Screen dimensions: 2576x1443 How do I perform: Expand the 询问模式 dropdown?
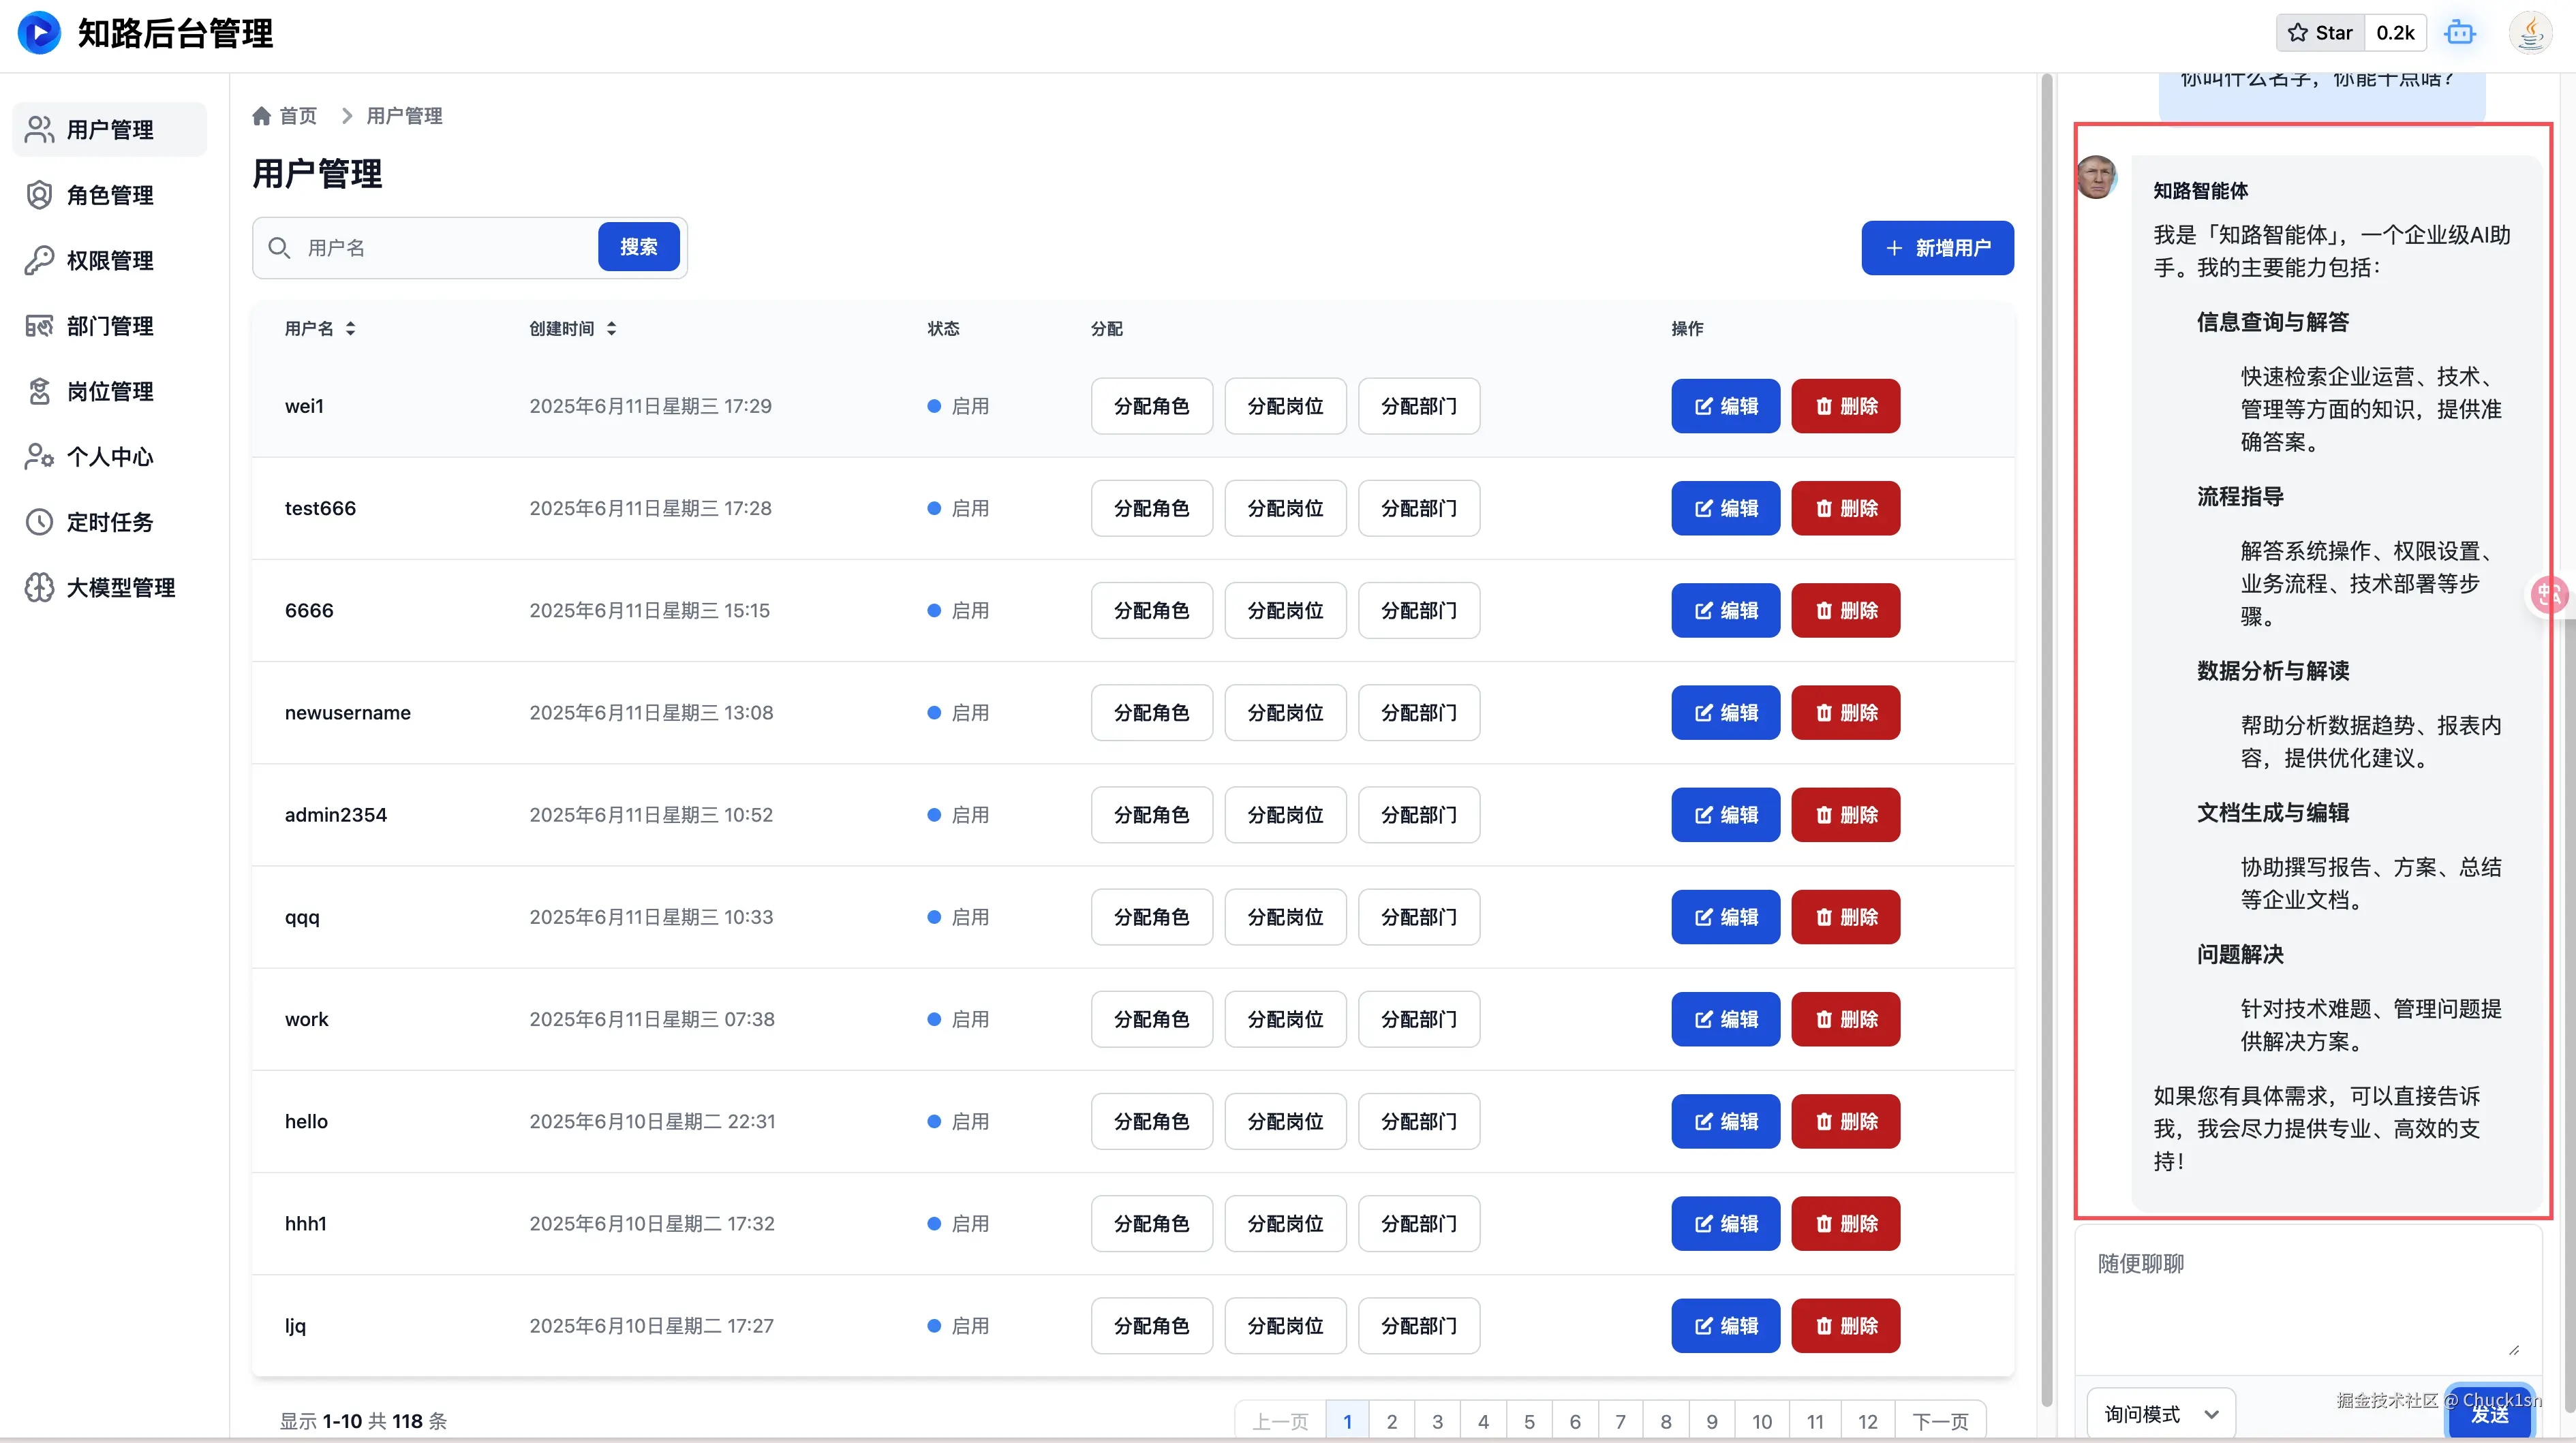click(2161, 1413)
